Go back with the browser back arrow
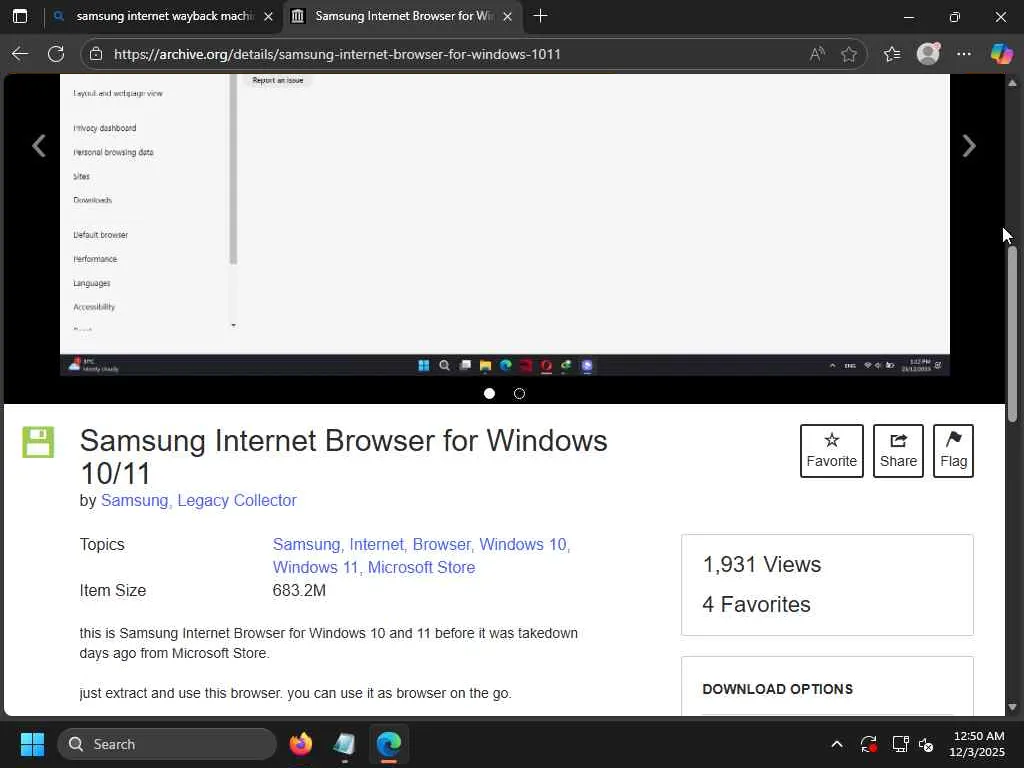1024x768 pixels. [x=20, y=54]
